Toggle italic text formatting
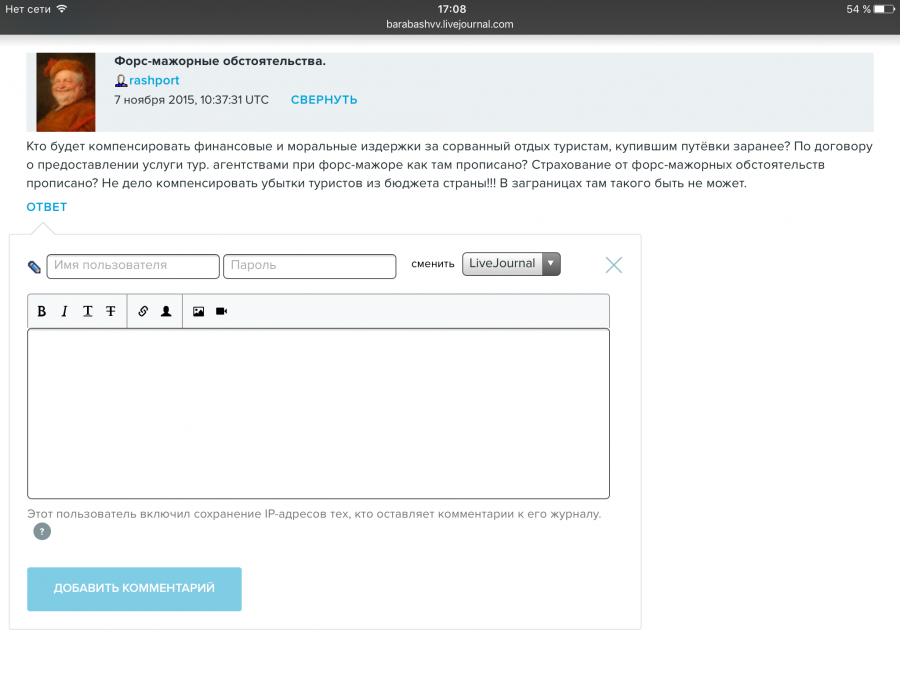This screenshot has width=900, height=675. coord(65,312)
